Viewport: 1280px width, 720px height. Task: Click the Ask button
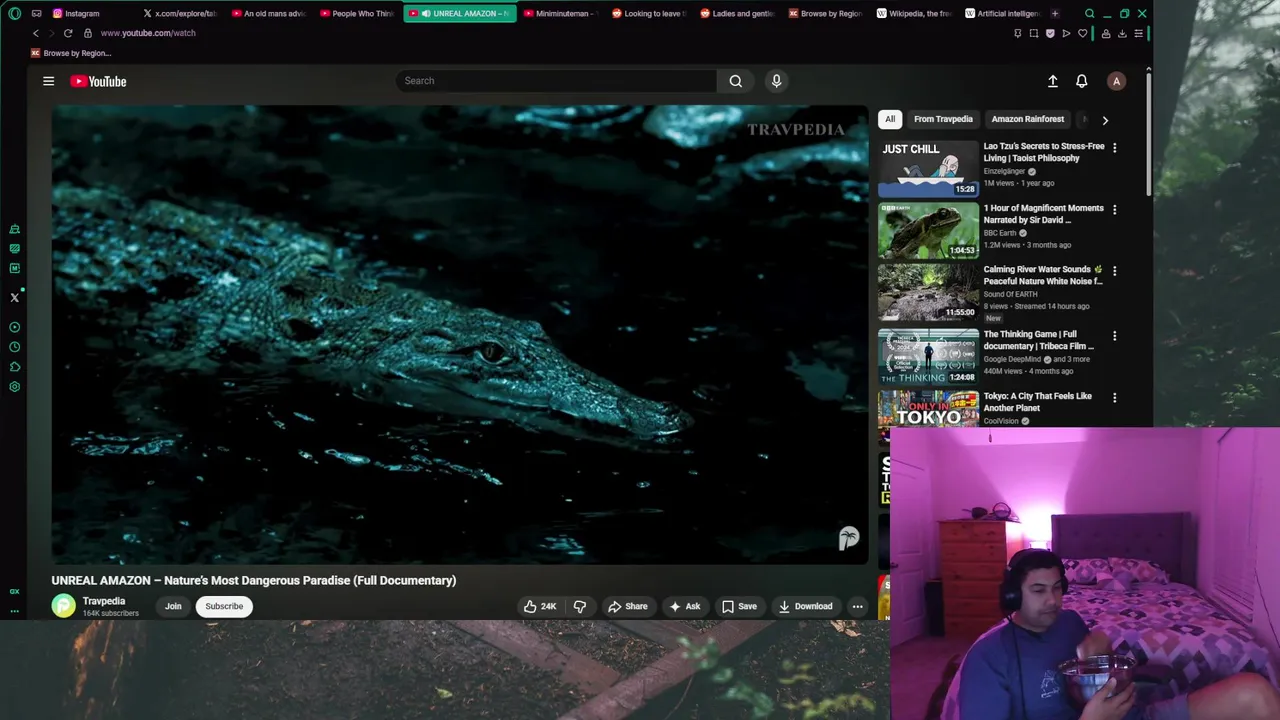[x=685, y=606]
